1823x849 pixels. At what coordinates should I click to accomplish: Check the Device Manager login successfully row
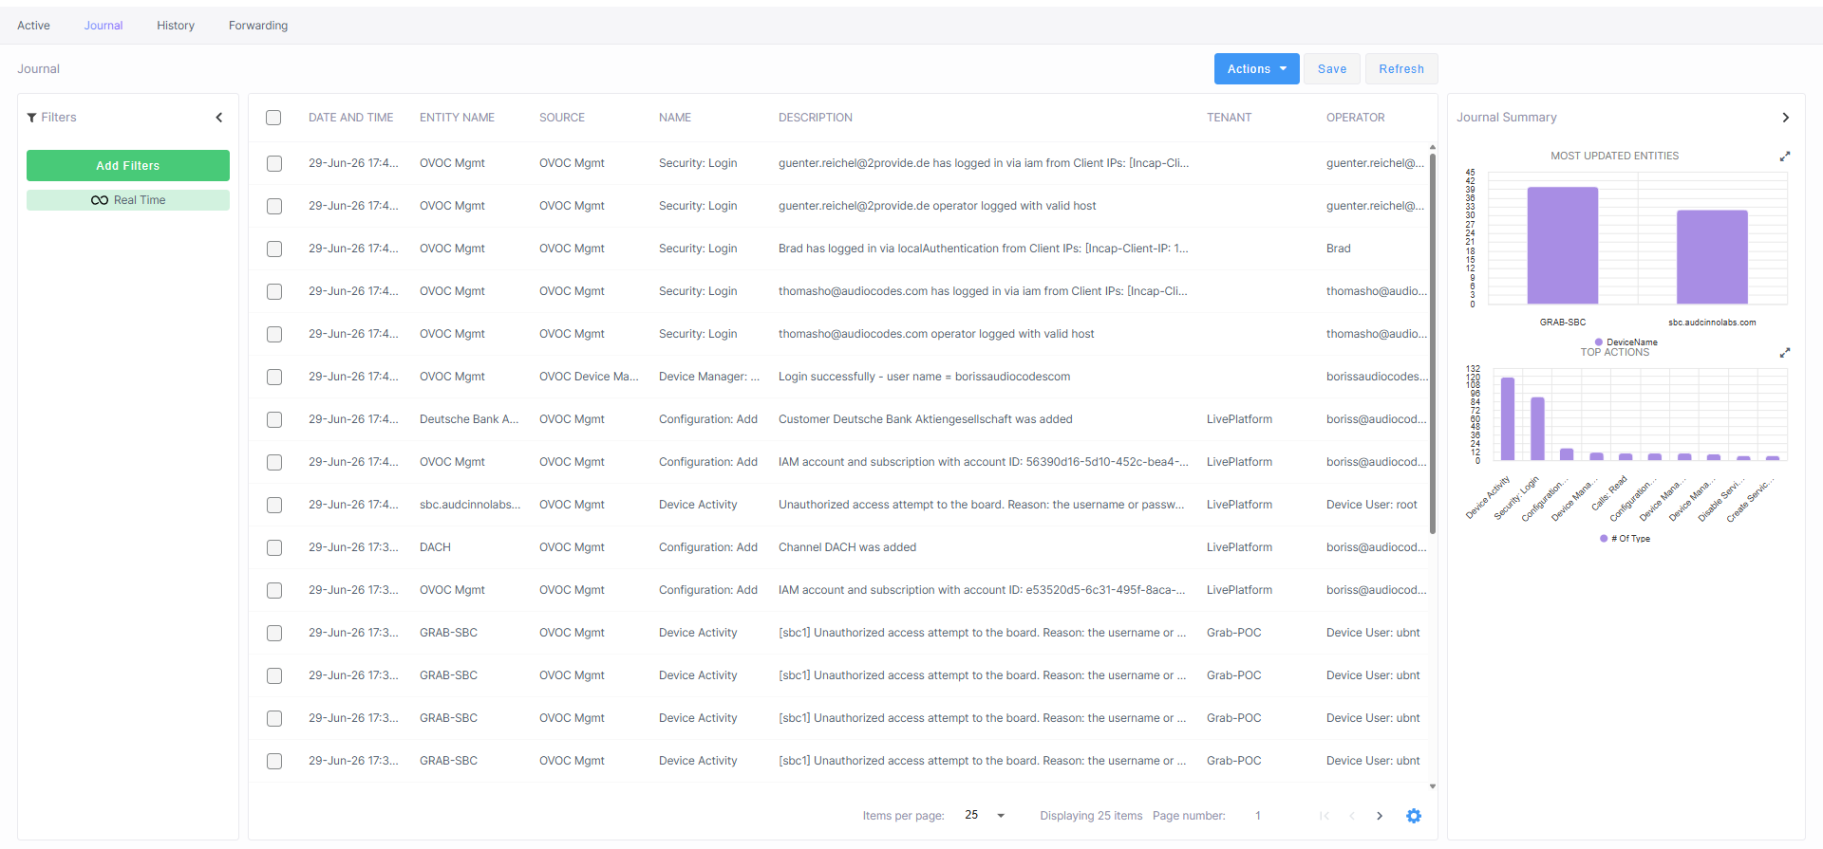point(274,377)
